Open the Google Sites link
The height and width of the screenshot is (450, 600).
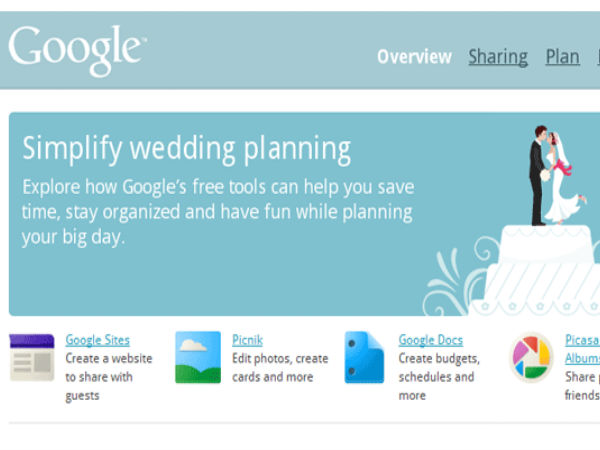point(98,340)
